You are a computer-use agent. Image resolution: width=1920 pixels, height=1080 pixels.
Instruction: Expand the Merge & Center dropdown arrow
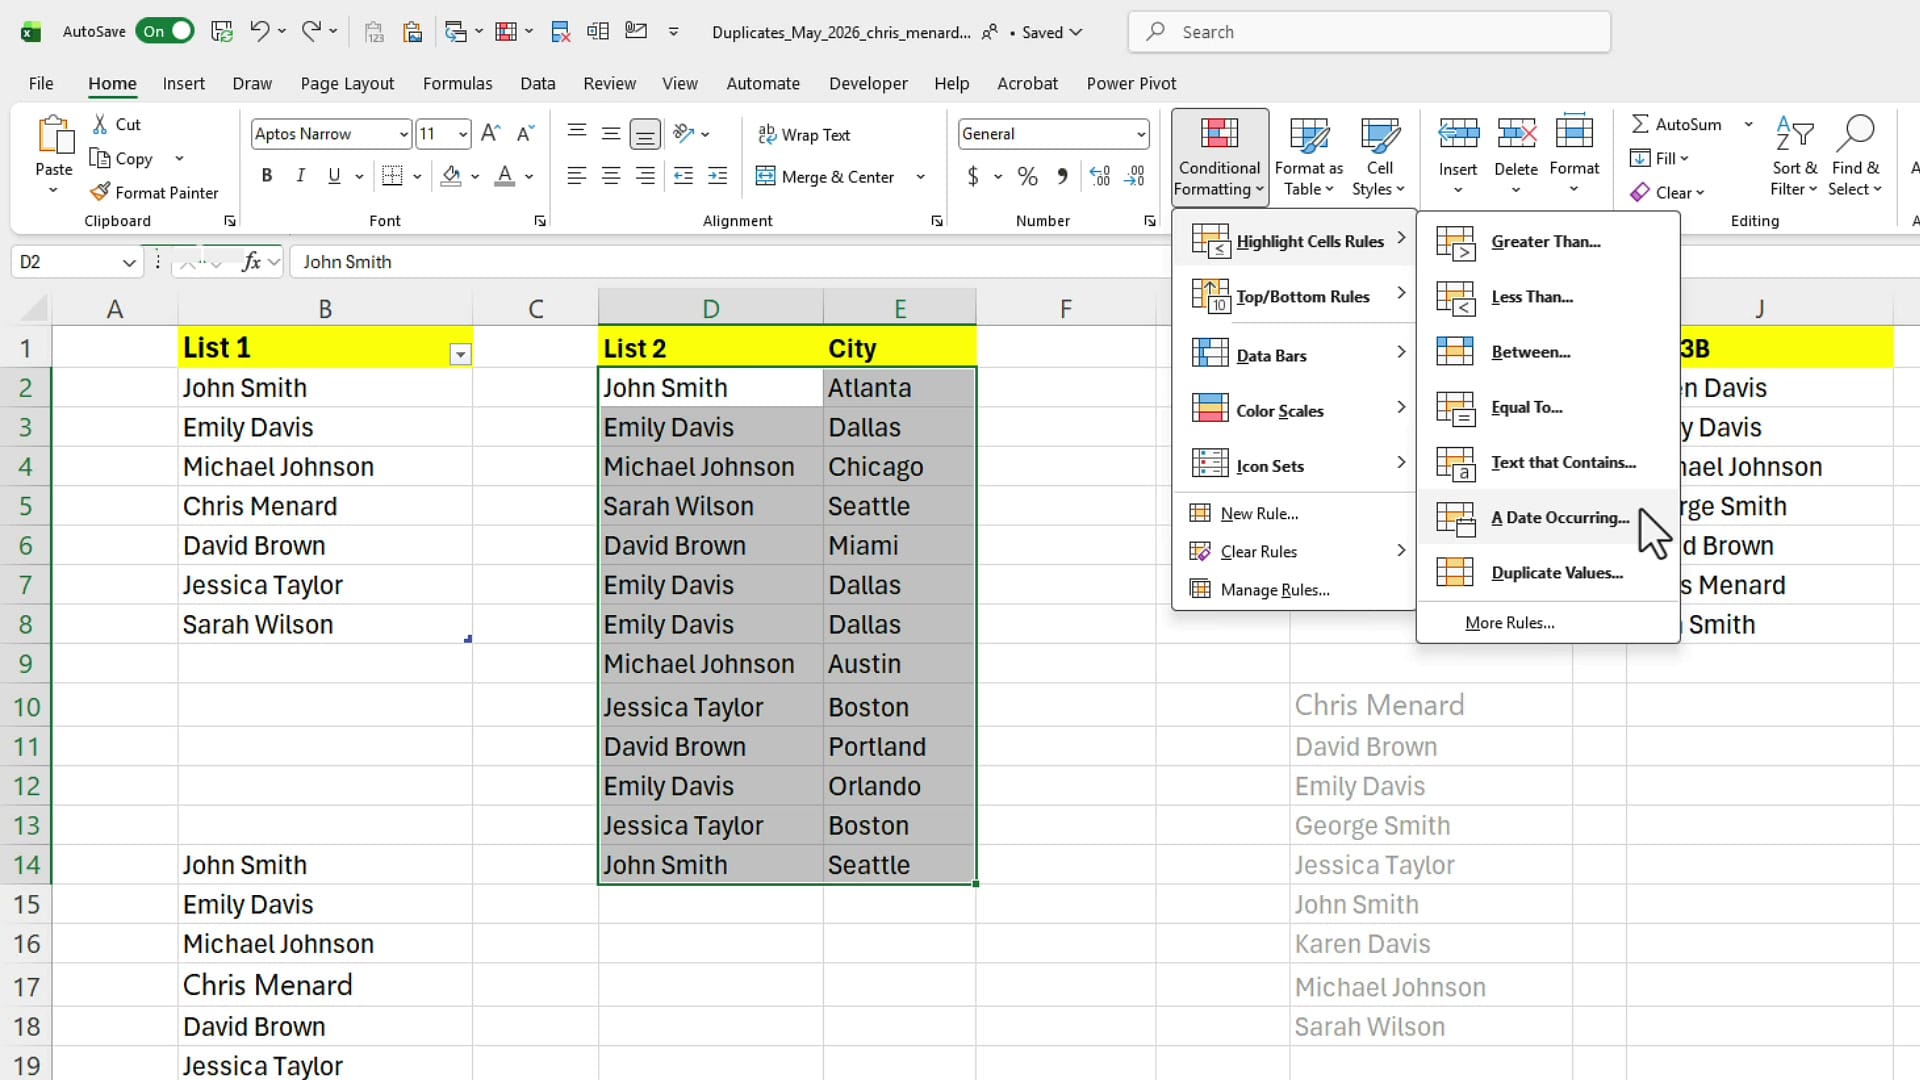coord(920,177)
